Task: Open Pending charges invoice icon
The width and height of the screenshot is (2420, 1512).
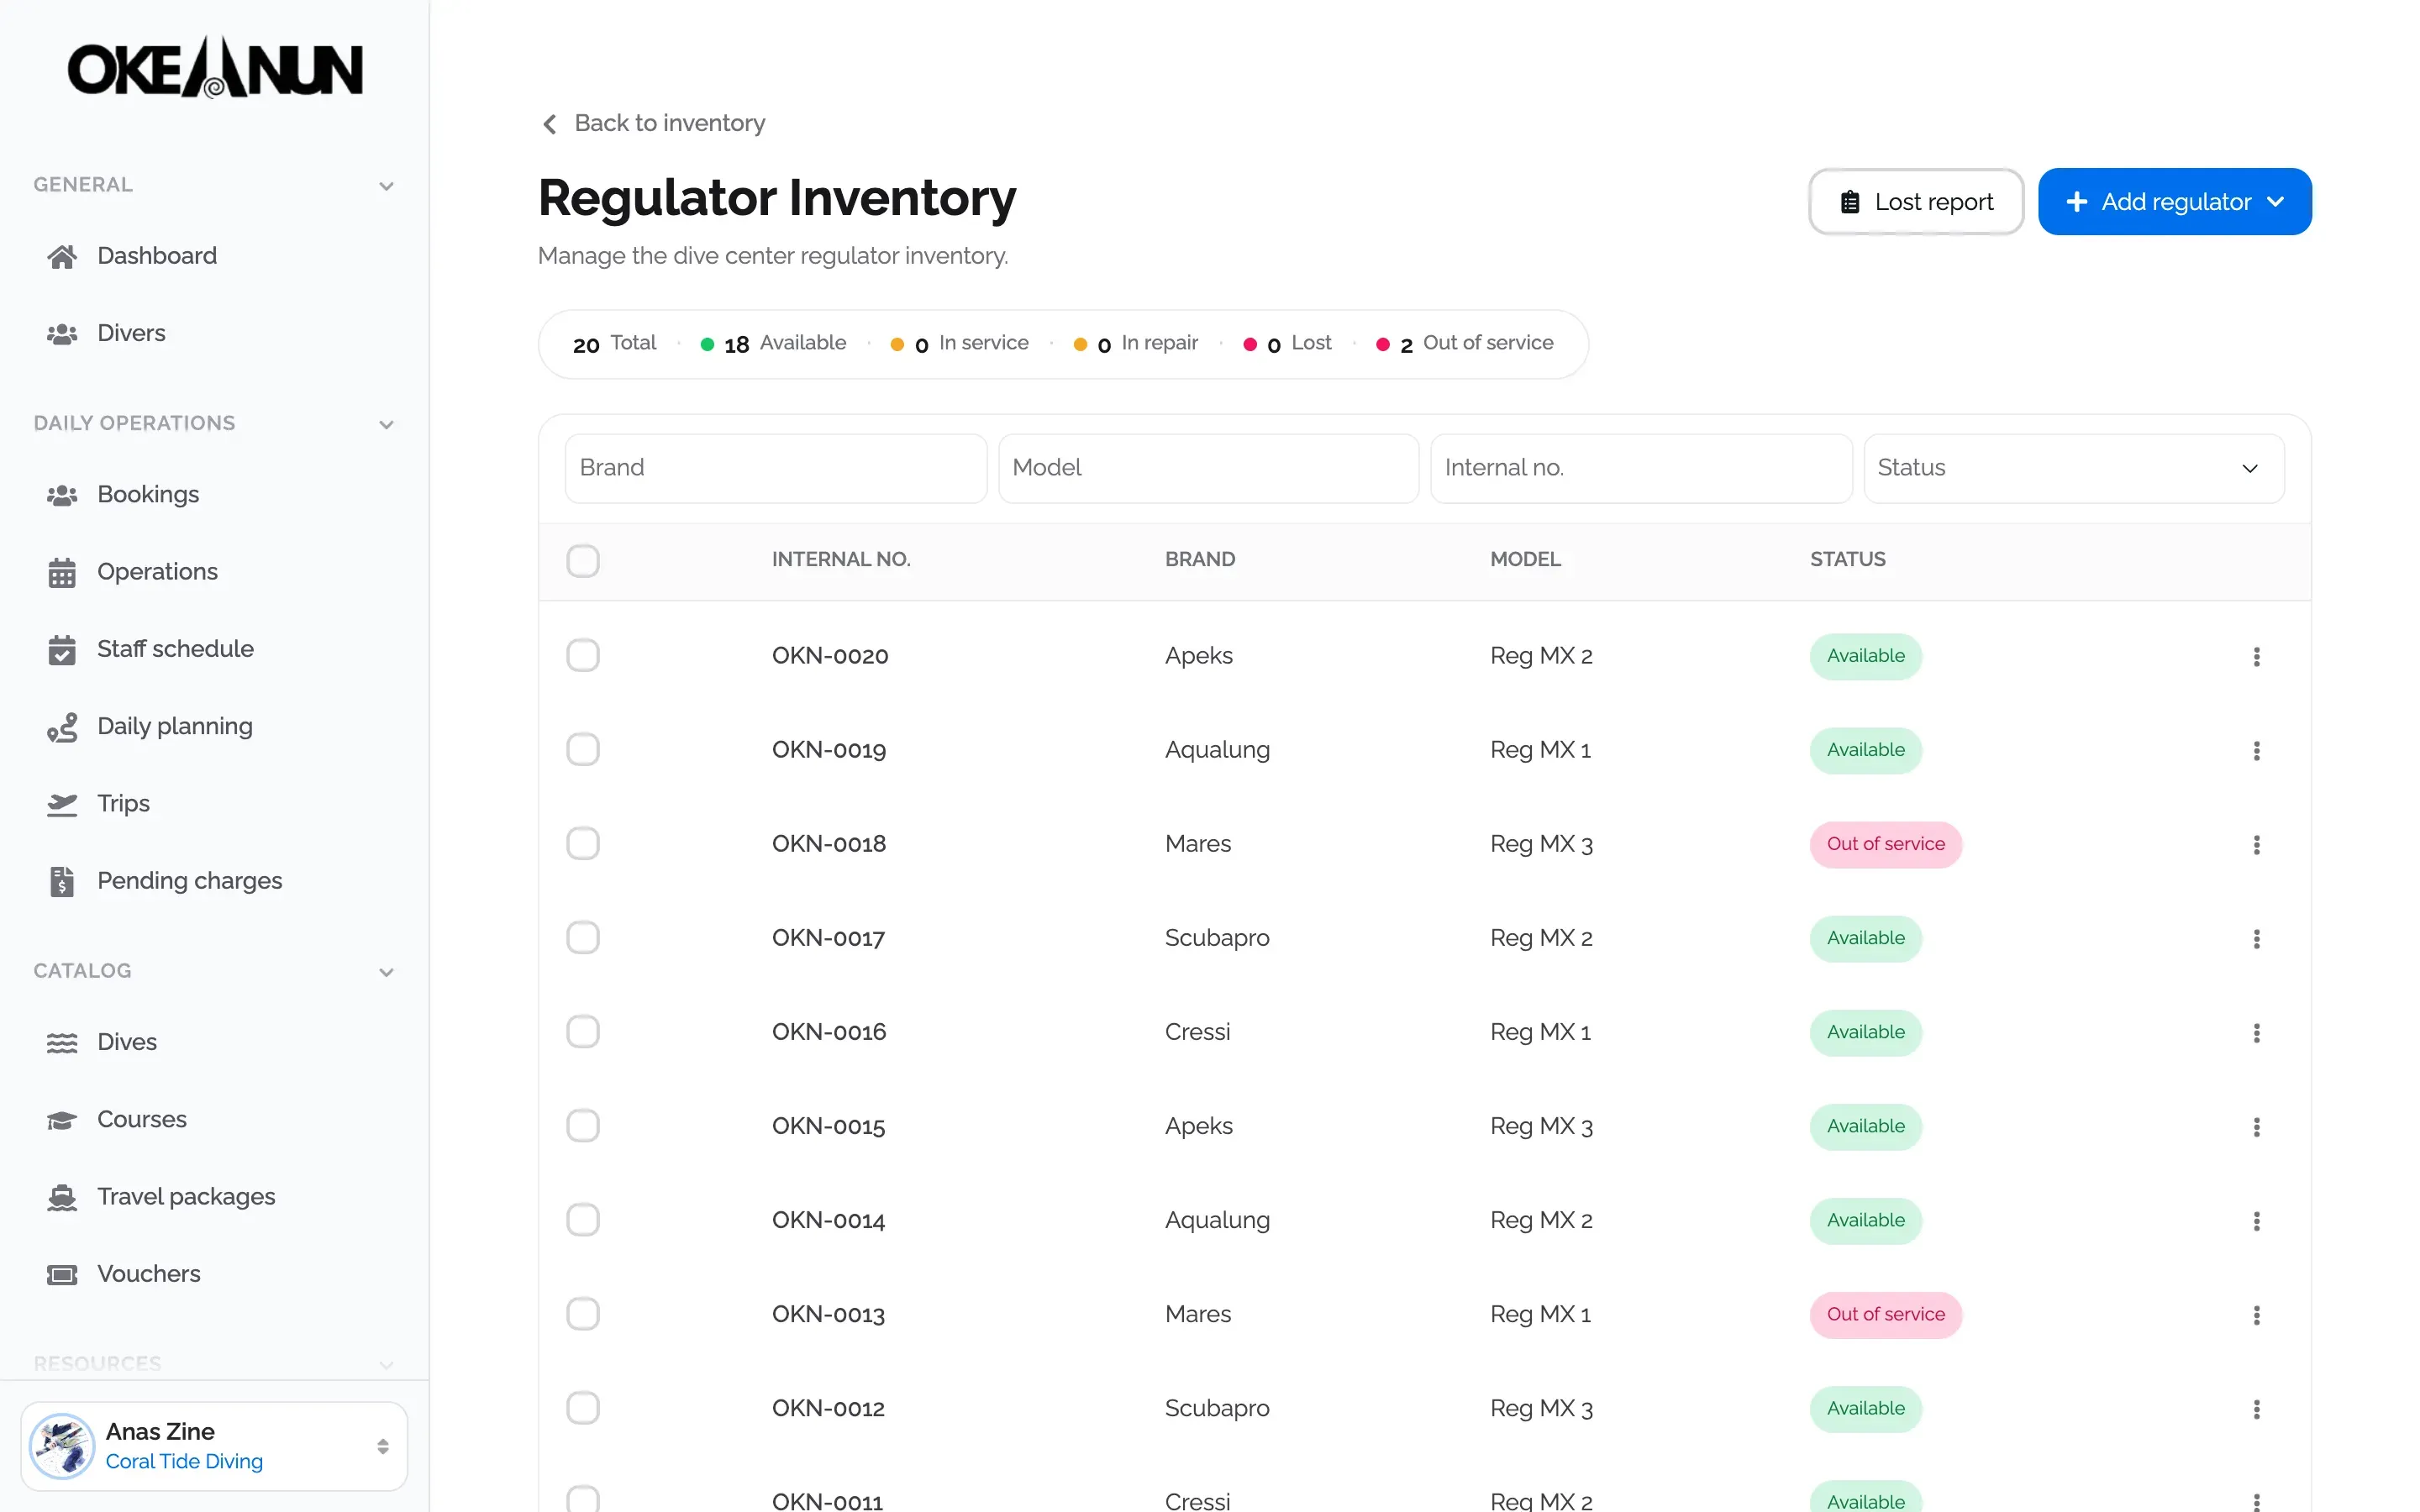Action: click(62, 881)
